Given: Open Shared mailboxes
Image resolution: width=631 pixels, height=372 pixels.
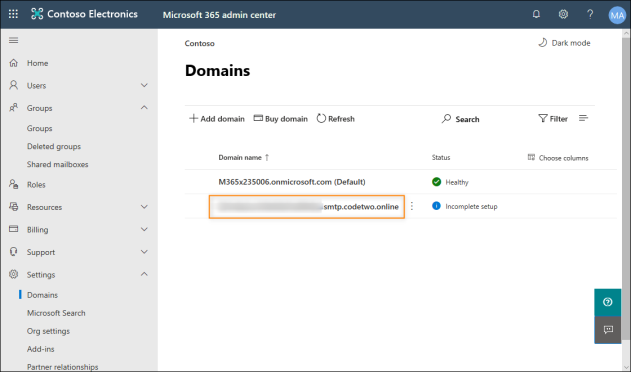Looking at the screenshot, I should pyautogui.click(x=58, y=164).
